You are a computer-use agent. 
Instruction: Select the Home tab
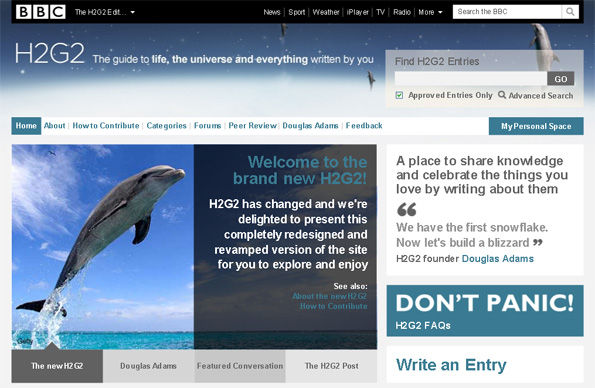(26, 126)
